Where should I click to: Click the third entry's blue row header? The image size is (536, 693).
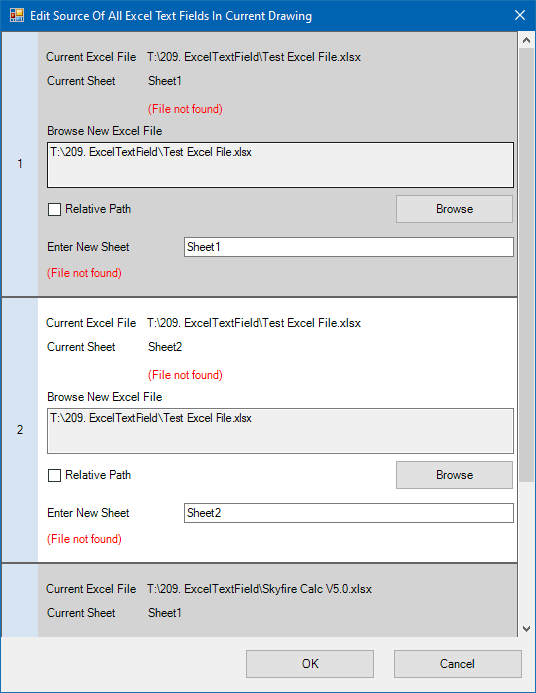coord(20,601)
